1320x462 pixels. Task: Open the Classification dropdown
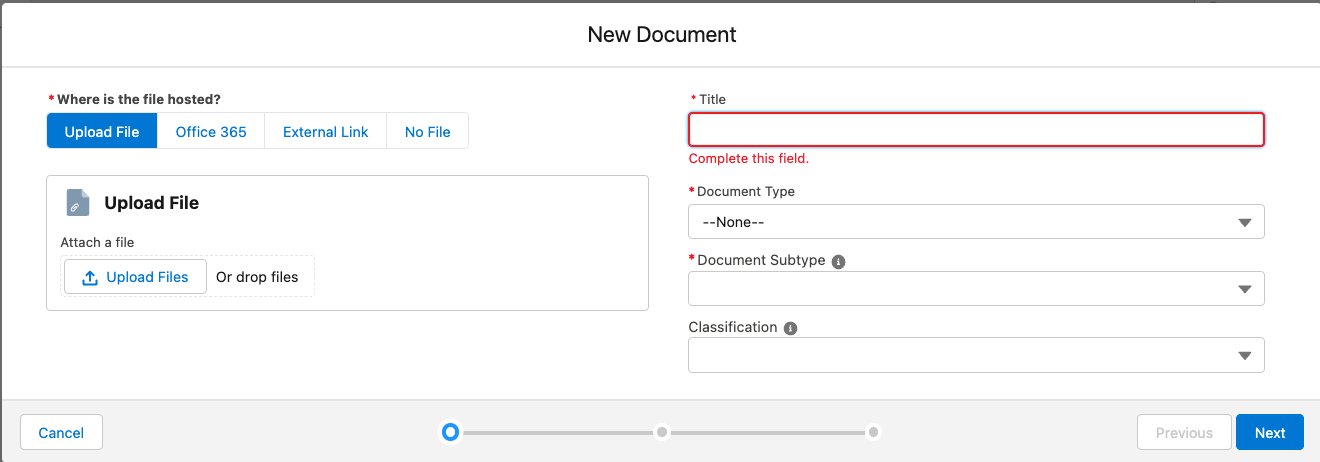(975, 355)
